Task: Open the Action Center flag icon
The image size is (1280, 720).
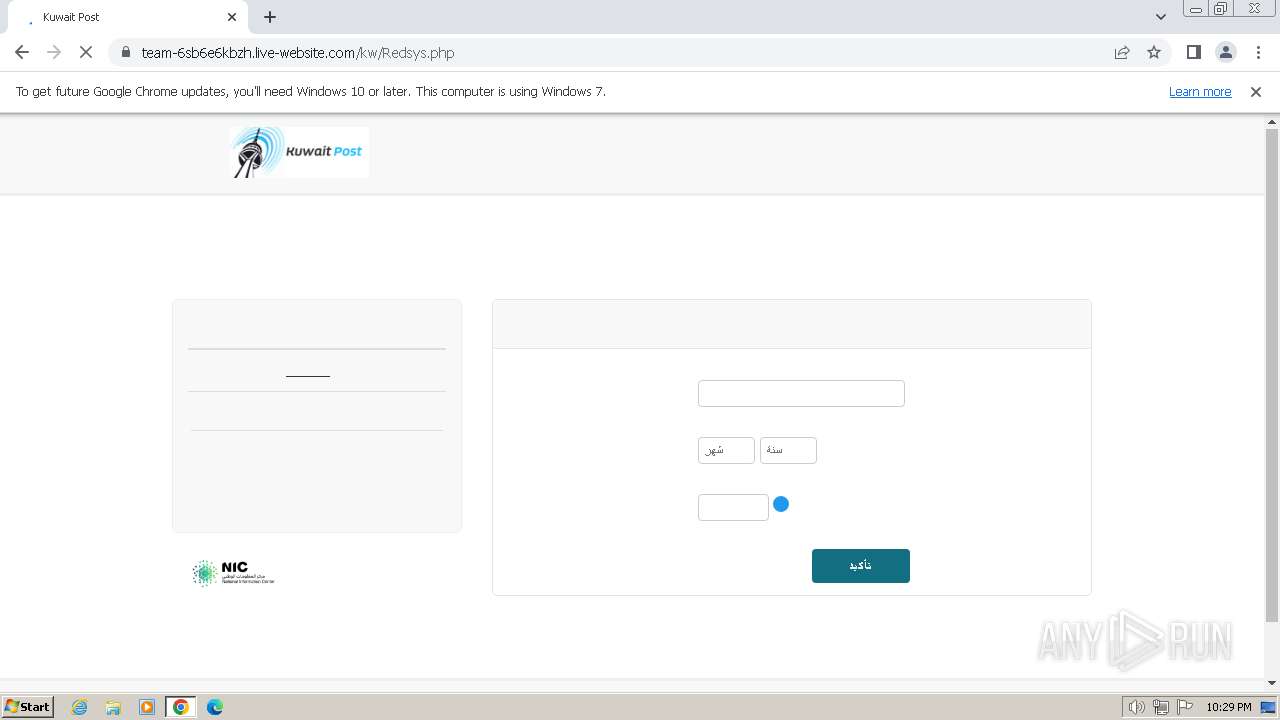Action: tap(1185, 707)
